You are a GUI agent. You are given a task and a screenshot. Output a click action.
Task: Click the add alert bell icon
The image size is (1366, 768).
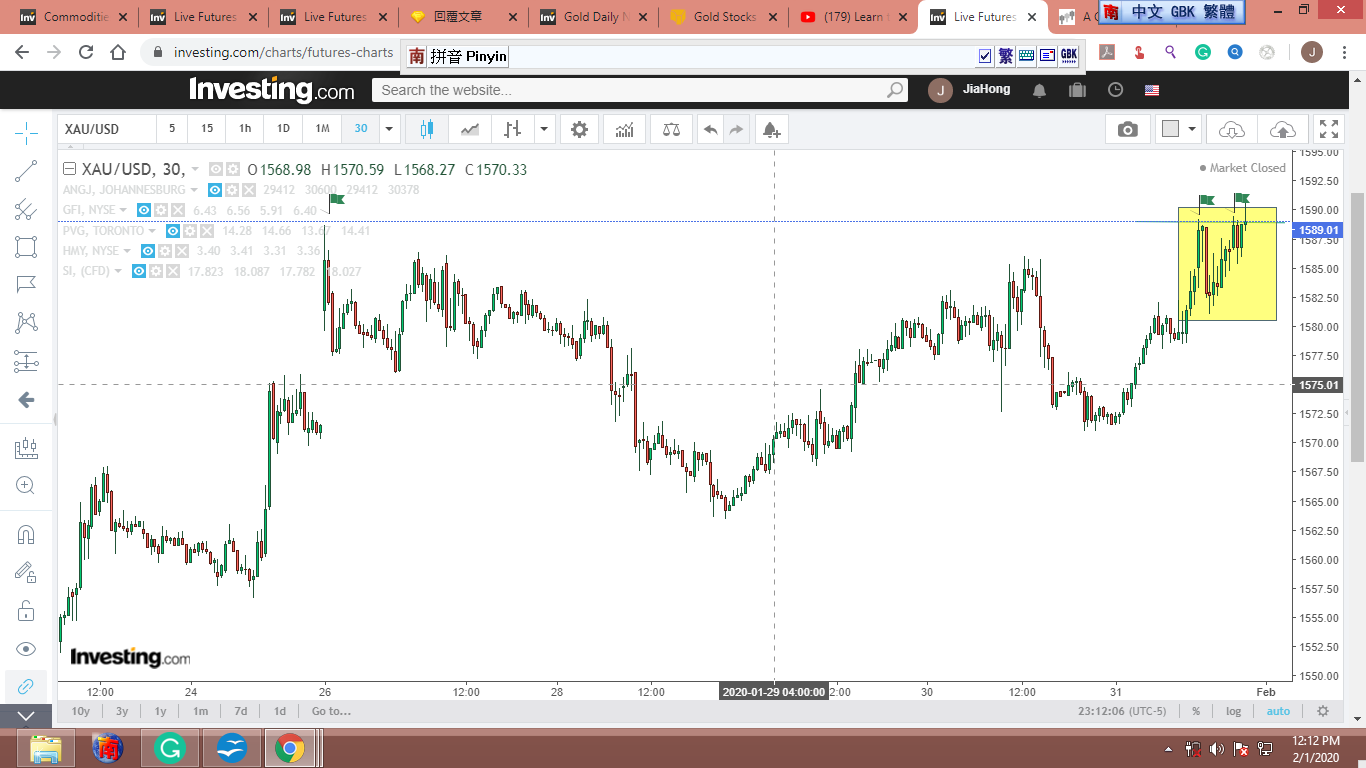click(x=770, y=129)
